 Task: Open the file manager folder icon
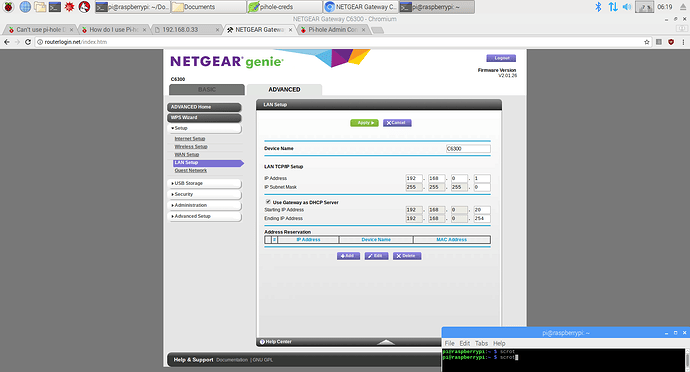pyautogui.click(x=40, y=7)
